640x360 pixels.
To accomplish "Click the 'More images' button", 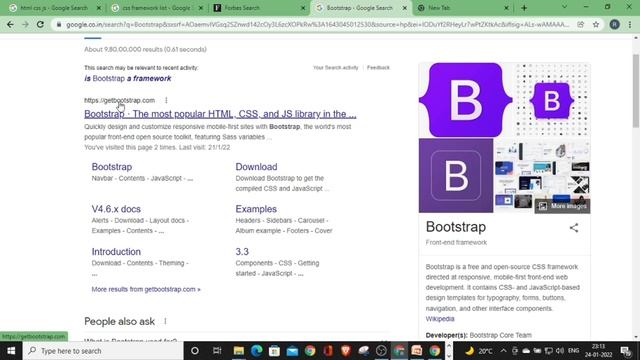I will 563,206.
